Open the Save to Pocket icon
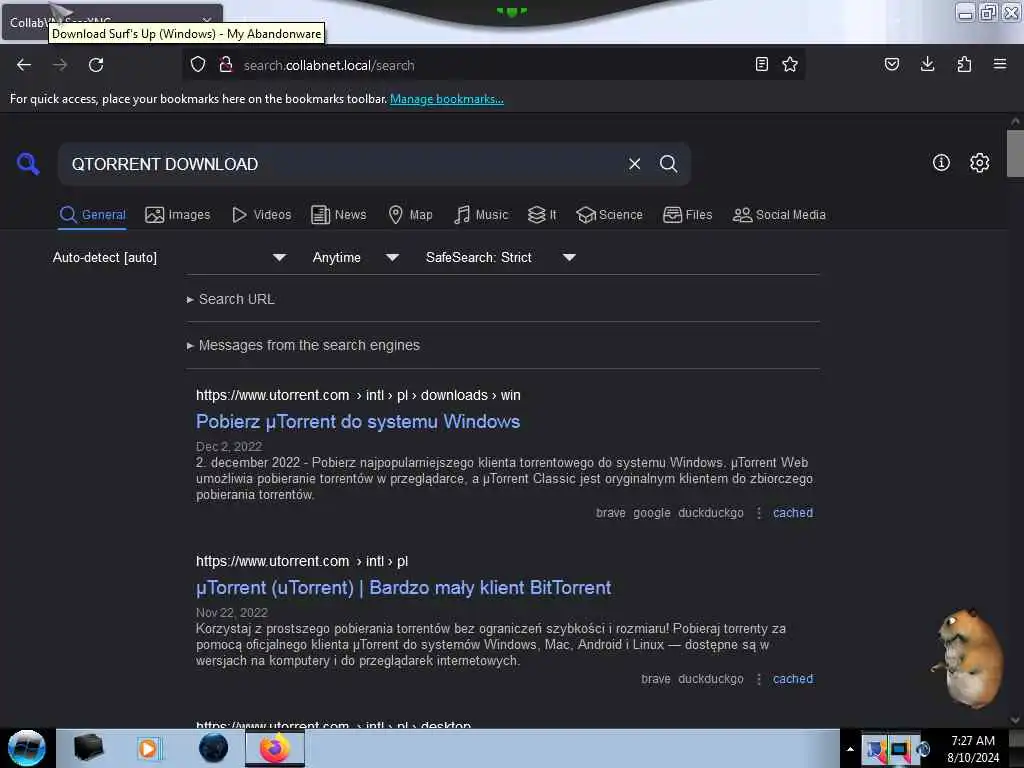Screen dimensions: 1024x768 click(x=892, y=64)
